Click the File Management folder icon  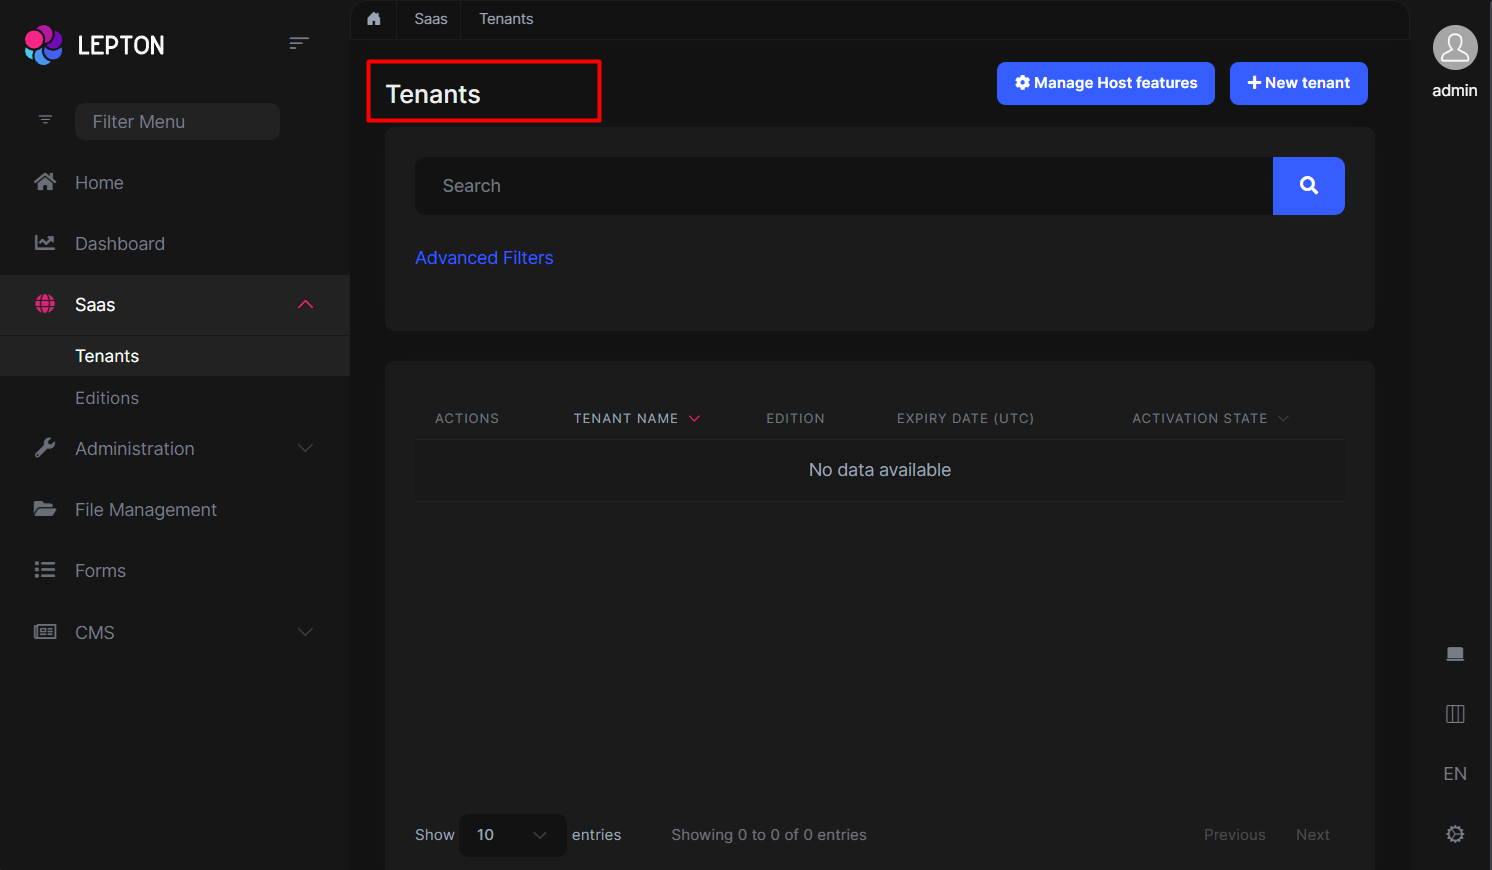(x=45, y=509)
